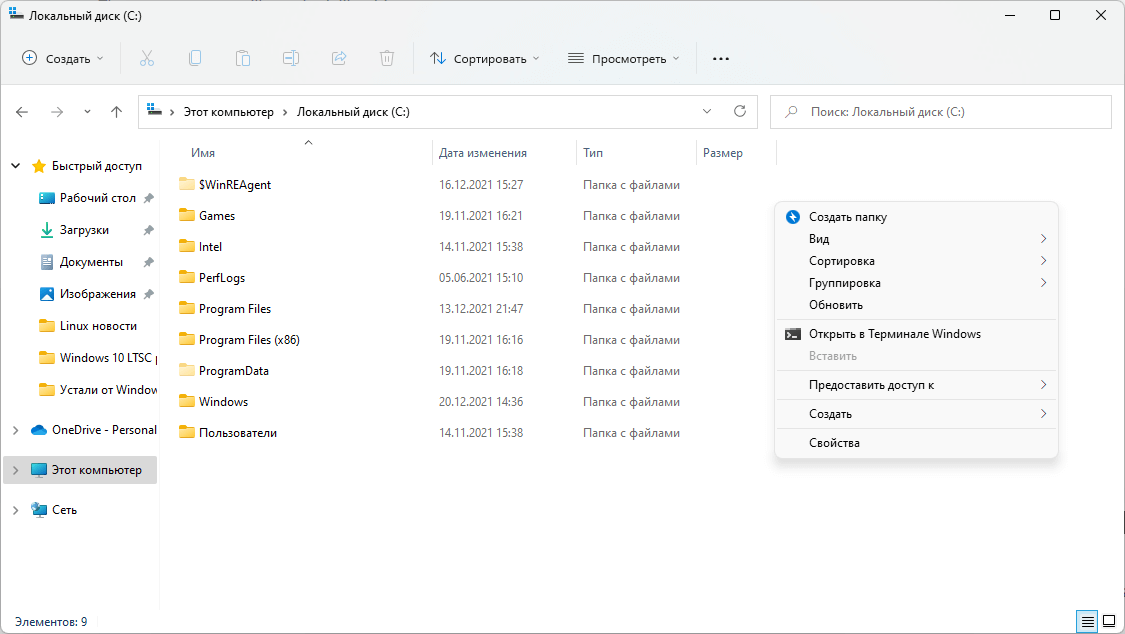Image resolution: width=1125 pixels, height=634 pixels.
Task: Click the Games folder icon
Action: click(187, 215)
